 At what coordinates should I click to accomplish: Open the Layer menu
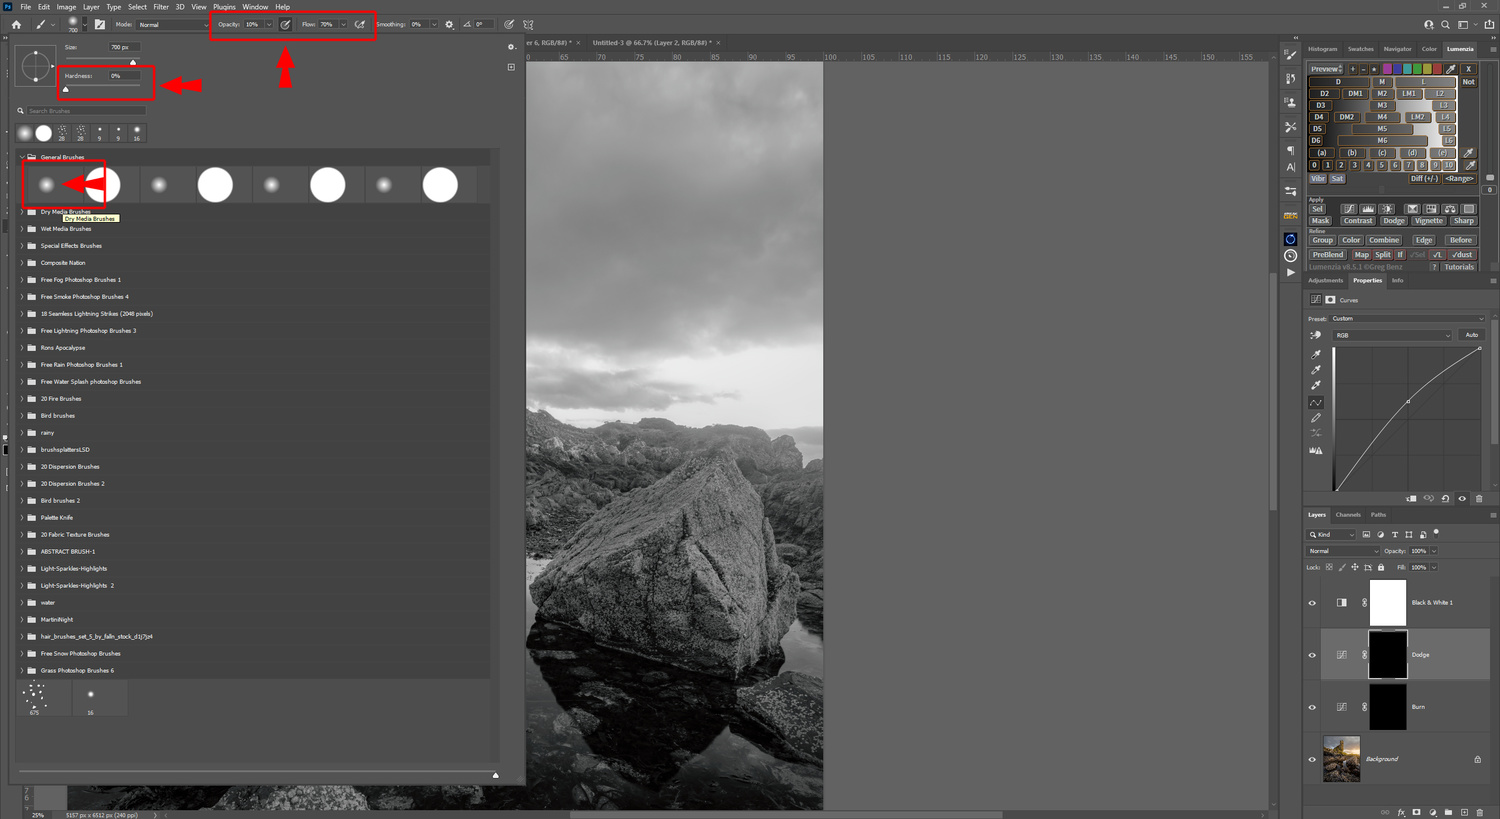(x=91, y=7)
